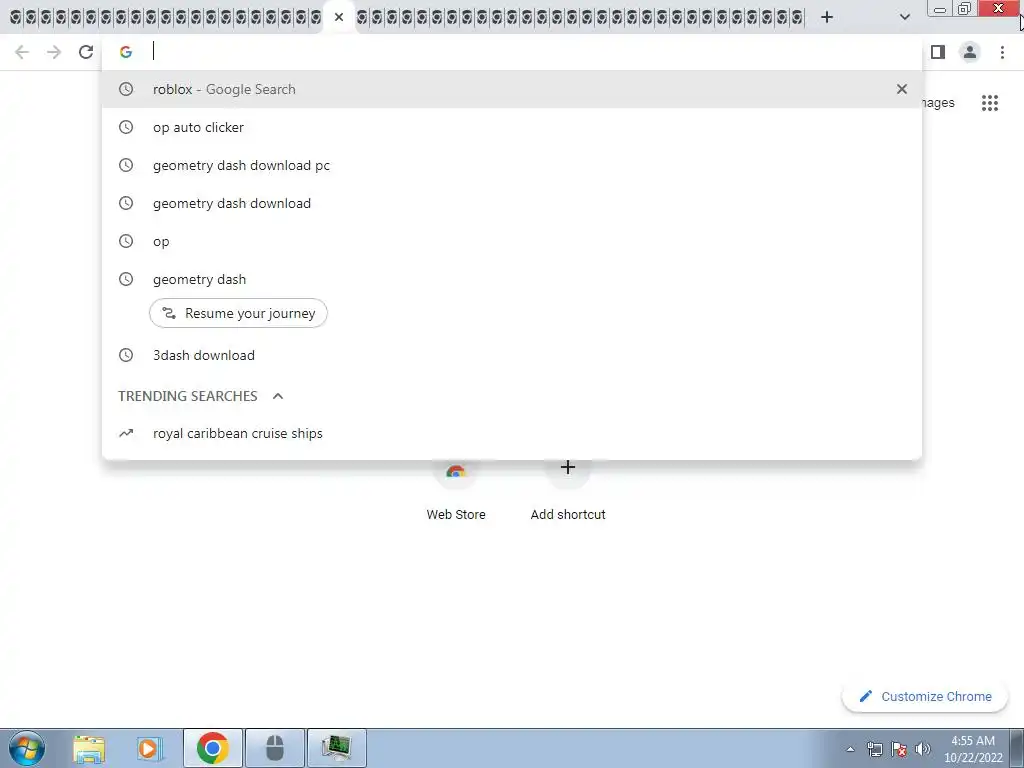
Task: Collapse the Trending Searches section
Action: click(278, 396)
